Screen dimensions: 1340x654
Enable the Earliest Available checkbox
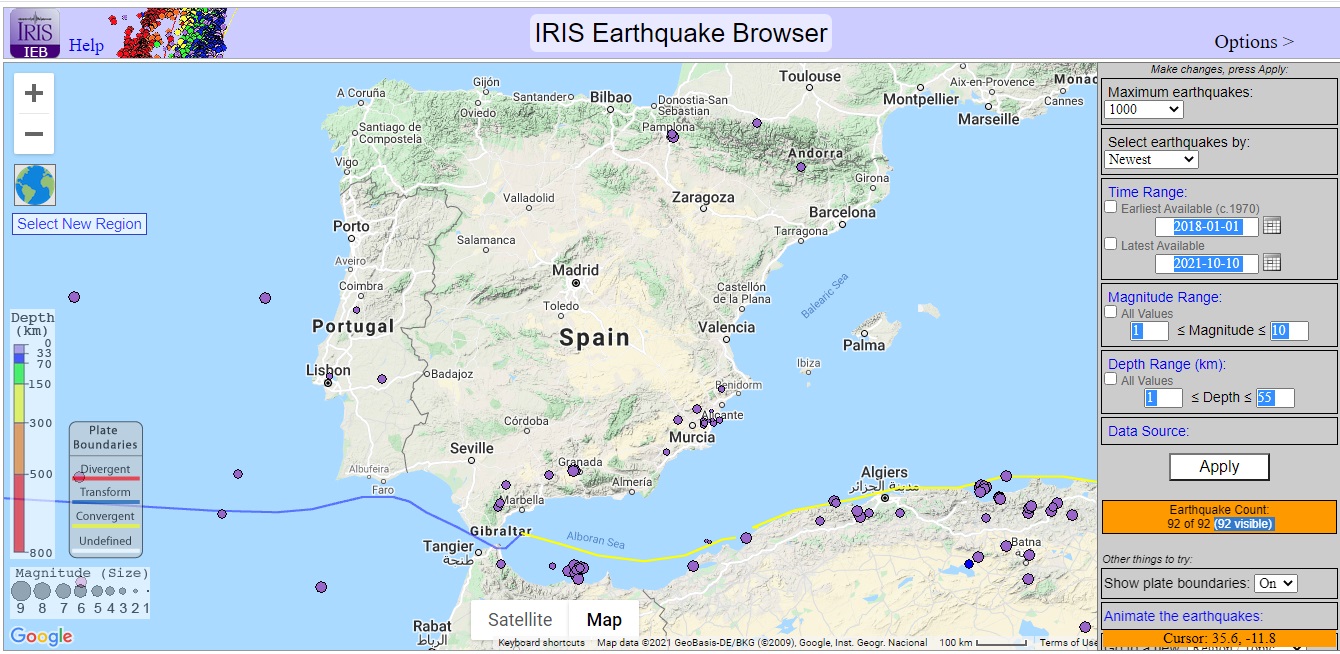pos(1111,207)
